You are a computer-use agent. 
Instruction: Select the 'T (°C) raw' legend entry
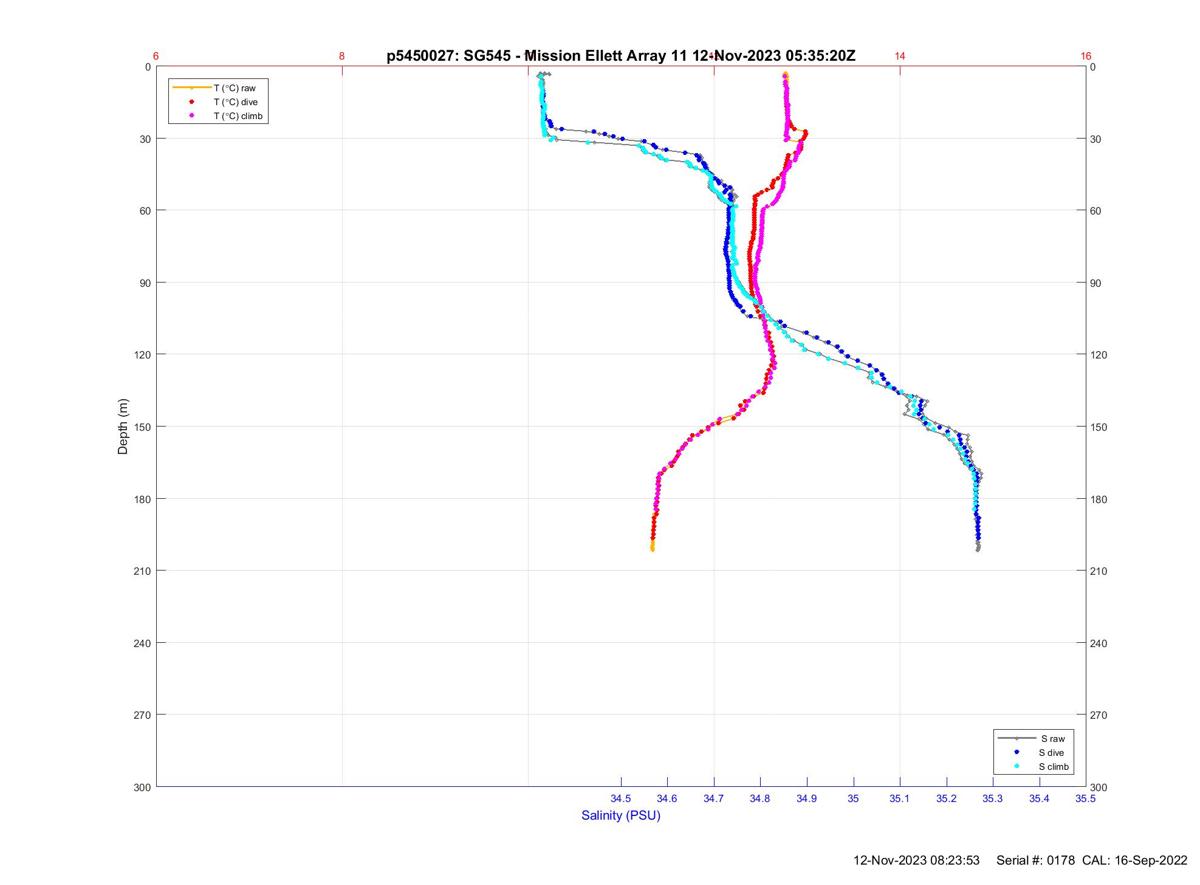click(x=216, y=88)
